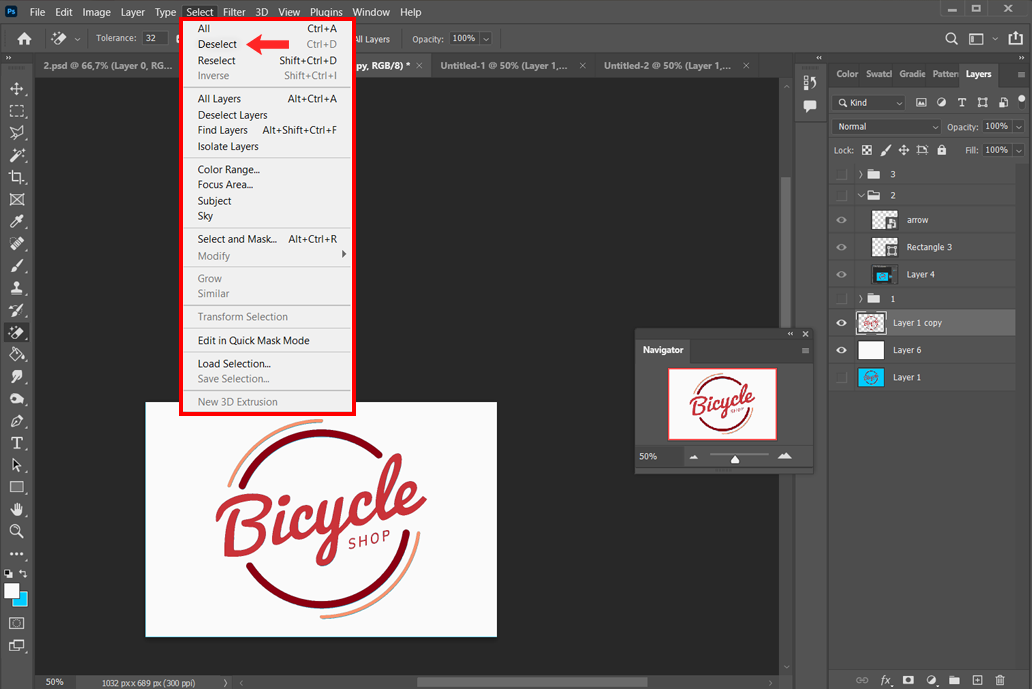Hide the Rectangle 3 layer
This screenshot has width=1032, height=689.
(841, 247)
